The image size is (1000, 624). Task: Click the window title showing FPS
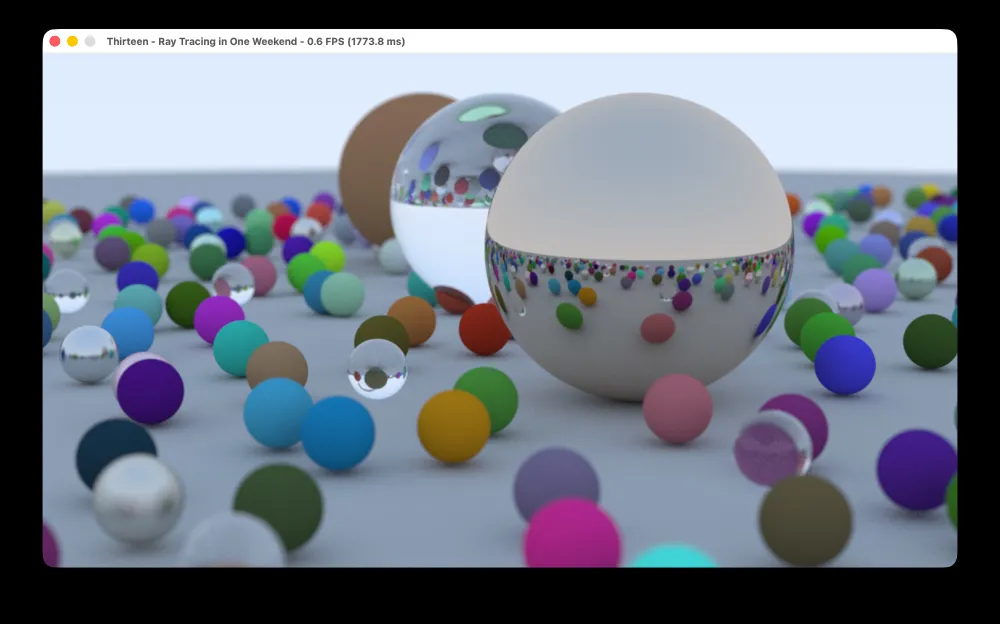(x=256, y=41)
